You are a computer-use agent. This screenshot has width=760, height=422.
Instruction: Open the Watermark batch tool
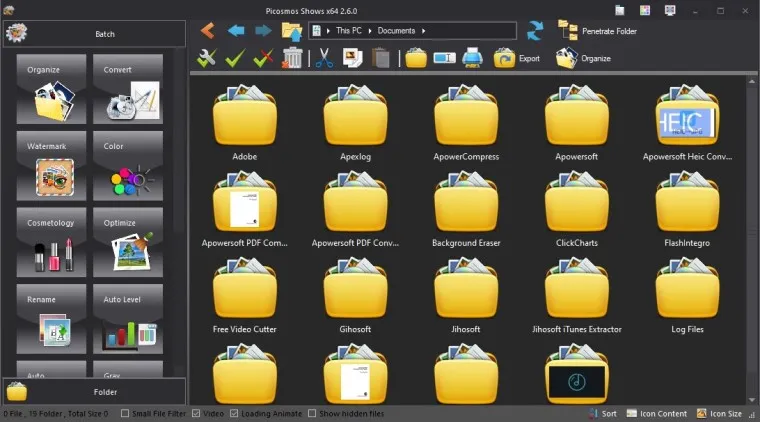(x=51, y=166)
